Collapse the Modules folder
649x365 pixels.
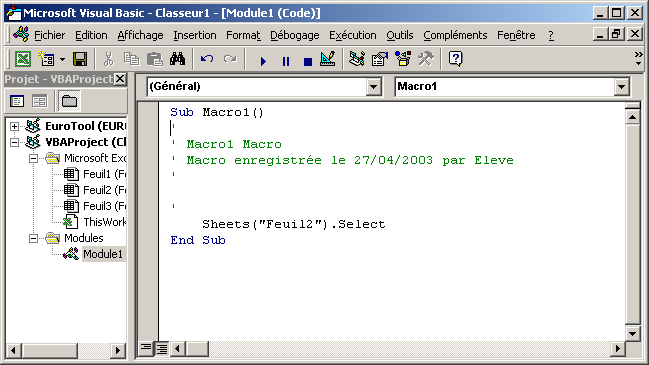34,238
